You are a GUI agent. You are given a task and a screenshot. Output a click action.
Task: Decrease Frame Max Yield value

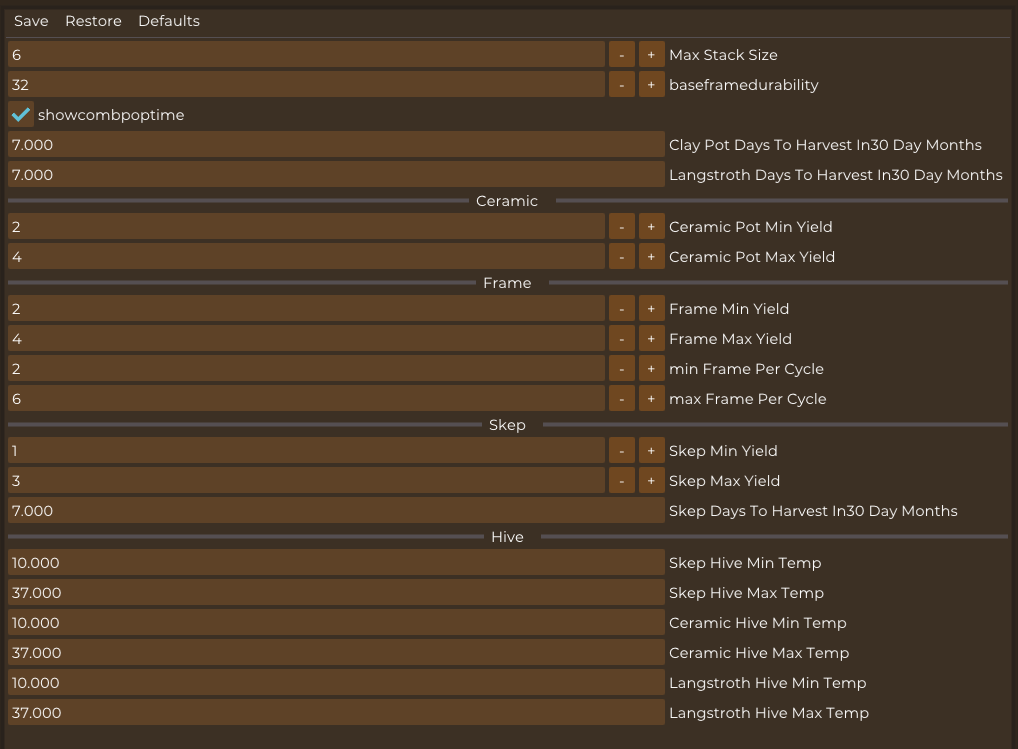pos(621,339)
